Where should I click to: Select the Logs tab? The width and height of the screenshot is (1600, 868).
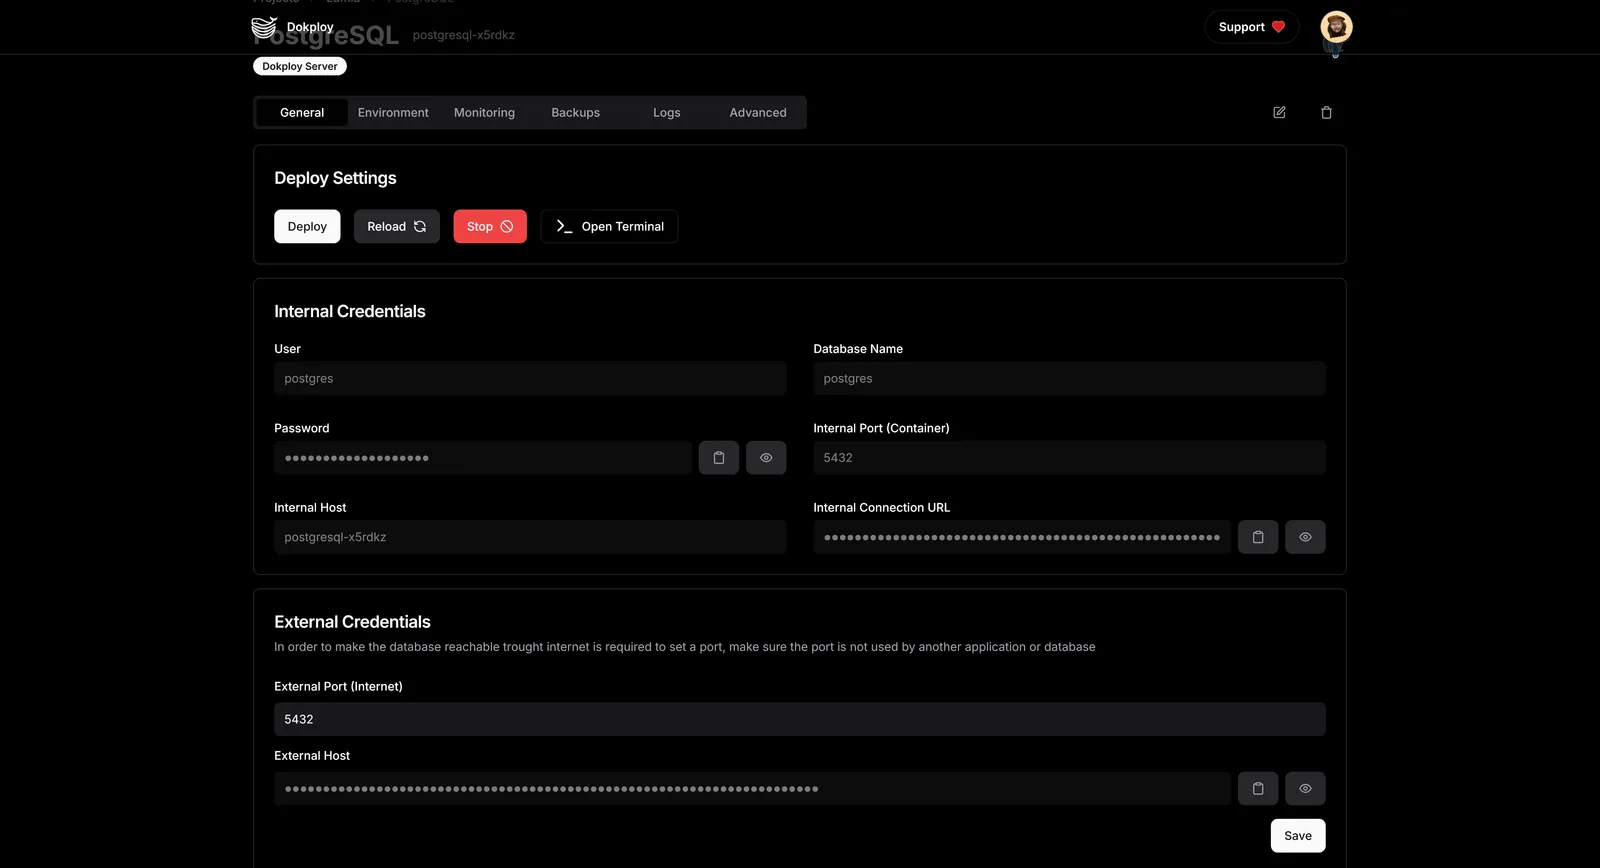[666, 113]
